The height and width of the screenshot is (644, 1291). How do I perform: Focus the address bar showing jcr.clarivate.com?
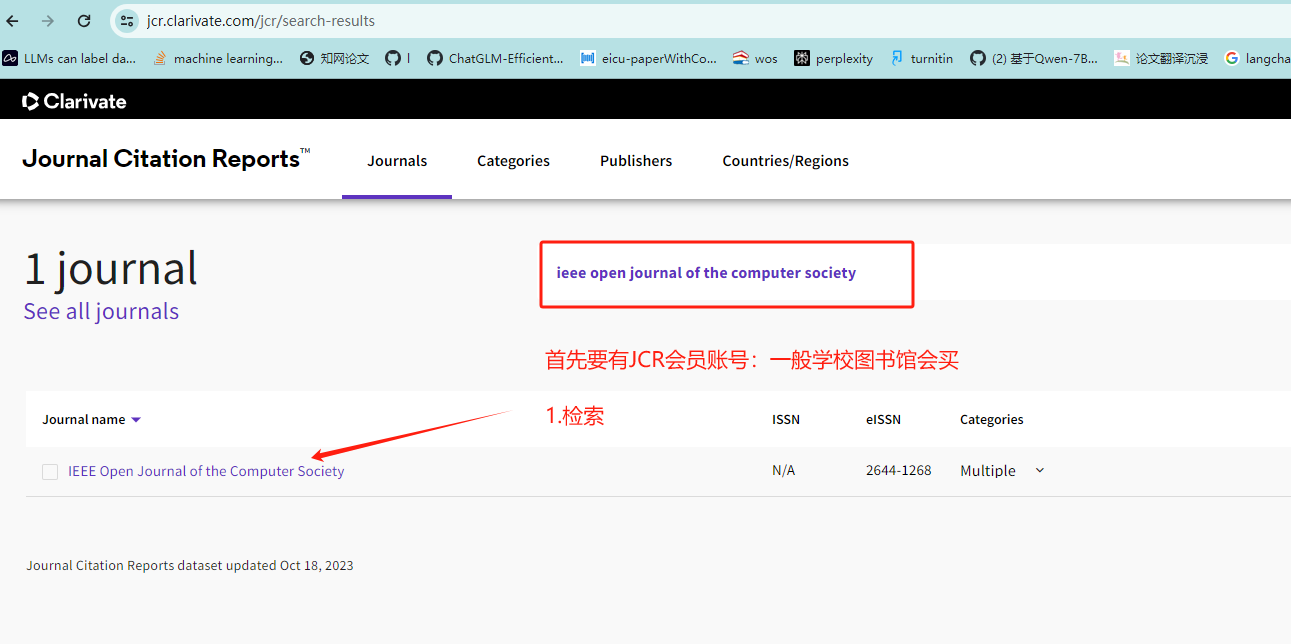(700, 21)
